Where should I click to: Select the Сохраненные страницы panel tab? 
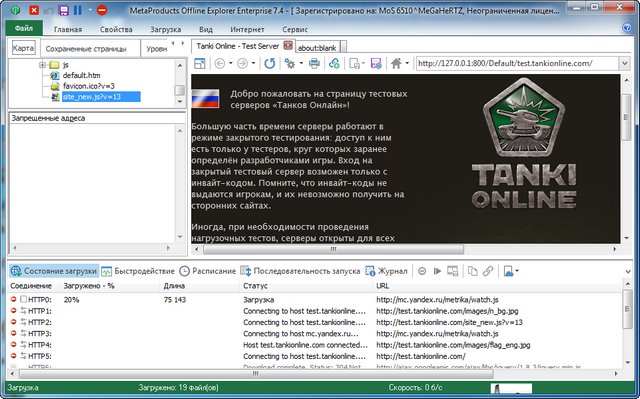click(86, 49)
